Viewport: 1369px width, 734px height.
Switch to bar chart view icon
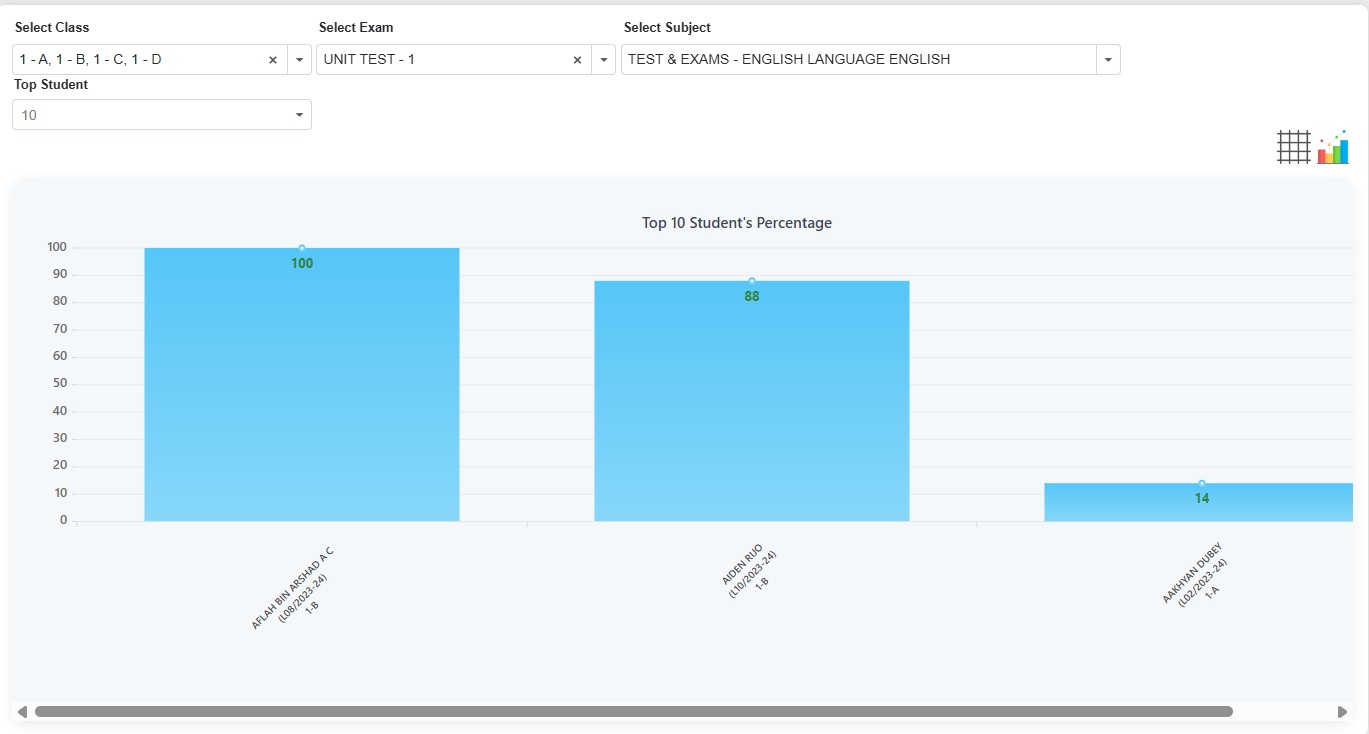pyautogui.click(x=1333, y=147)
